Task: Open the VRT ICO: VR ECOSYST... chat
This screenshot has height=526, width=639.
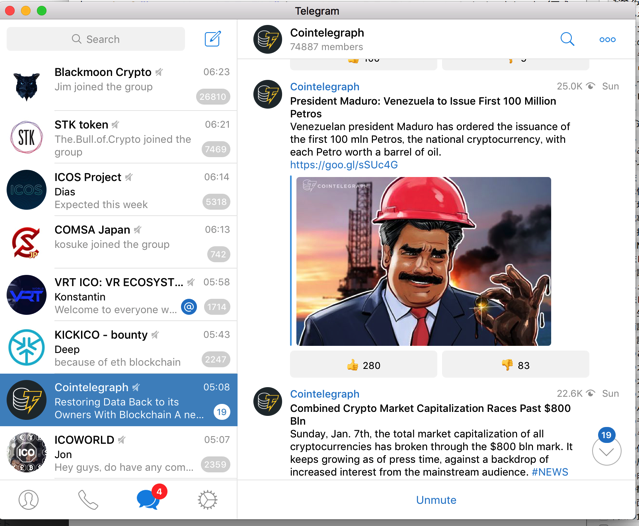Action: (119, 295)
